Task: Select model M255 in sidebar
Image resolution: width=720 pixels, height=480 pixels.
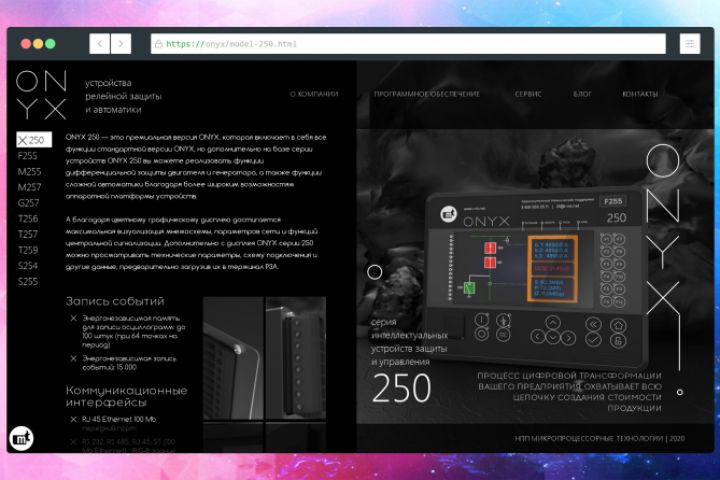Action: click(x=29, y=172)
